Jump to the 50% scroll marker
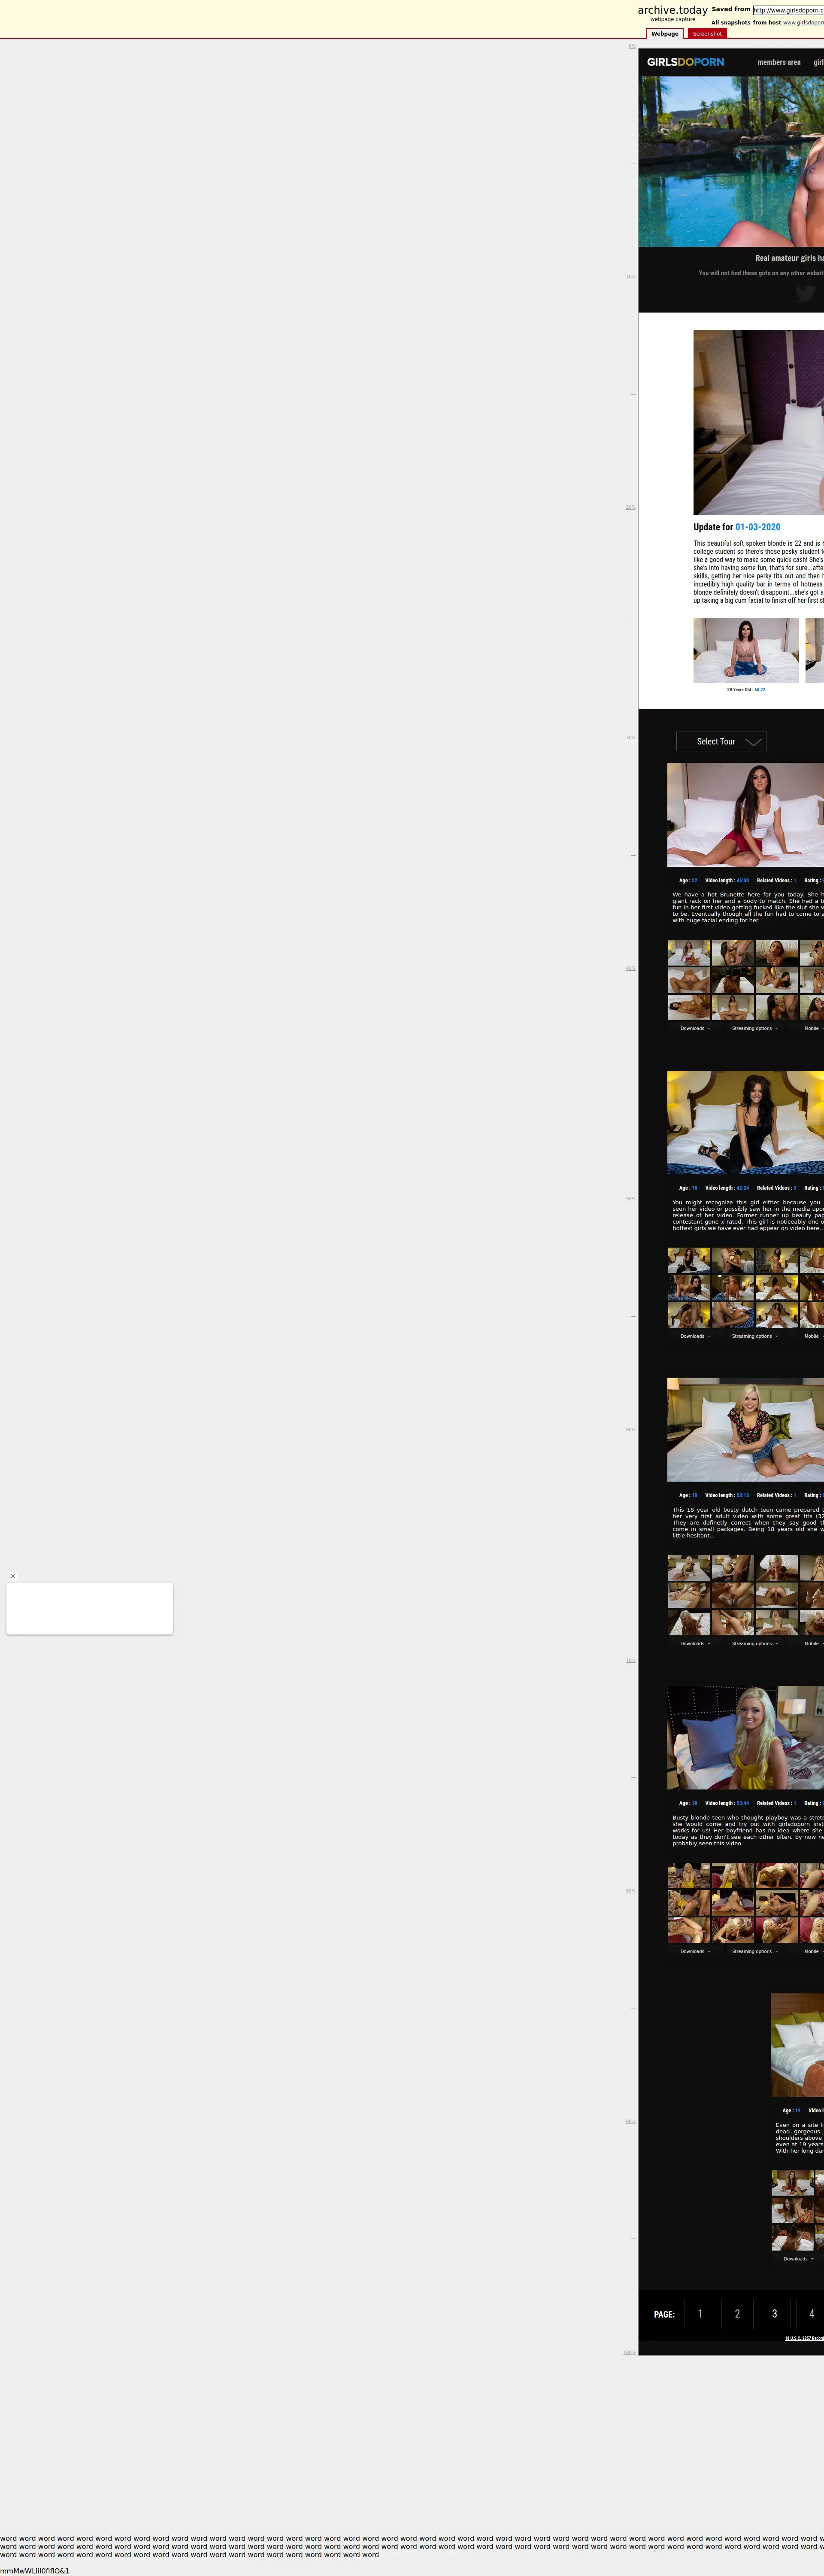This screenshot has width=824, height=2576. 630,1199
